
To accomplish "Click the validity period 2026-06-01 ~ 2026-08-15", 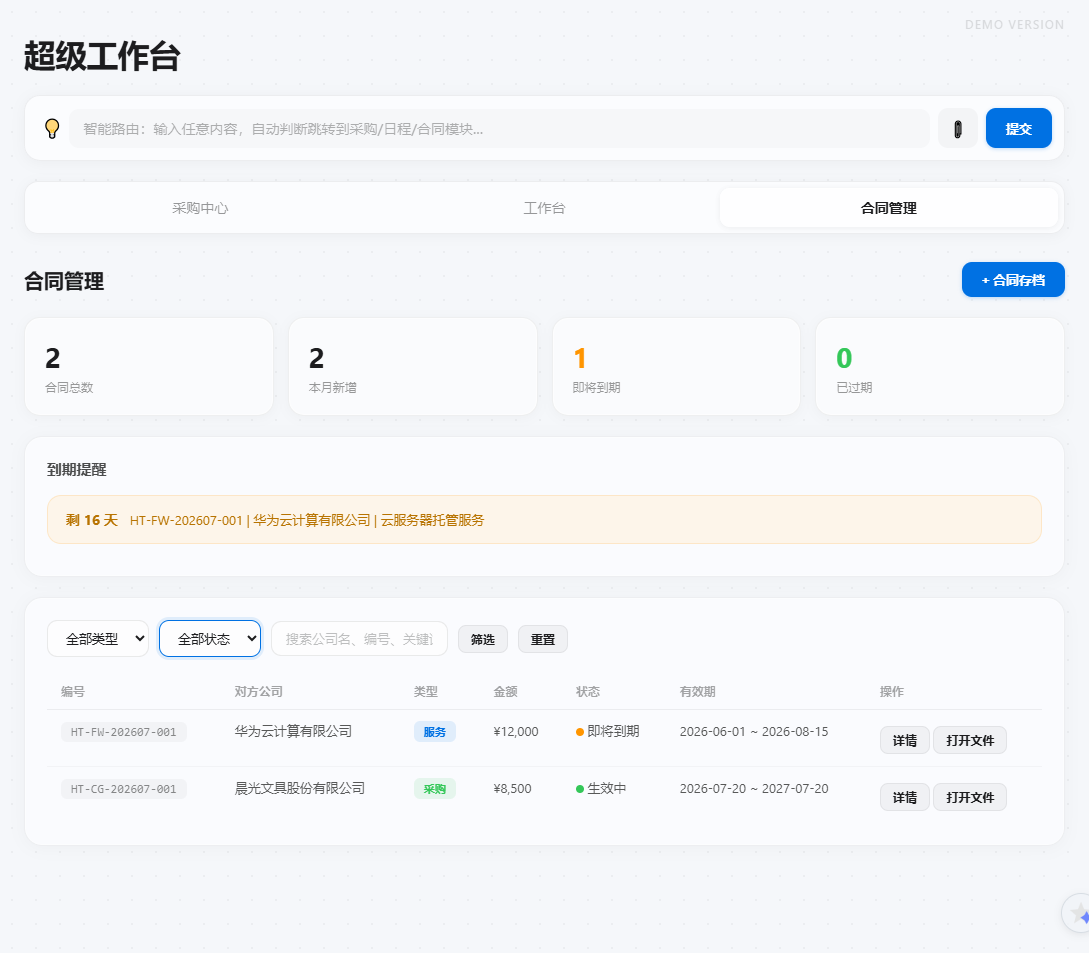I will point(754,731).
